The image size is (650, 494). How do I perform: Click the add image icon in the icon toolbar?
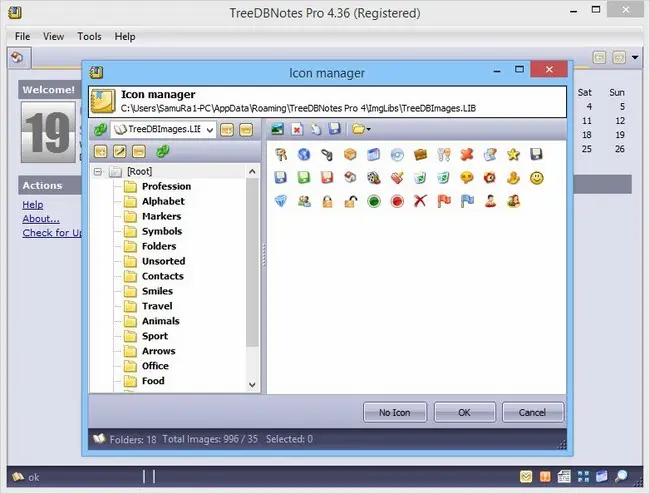click(x=277, y=129)
